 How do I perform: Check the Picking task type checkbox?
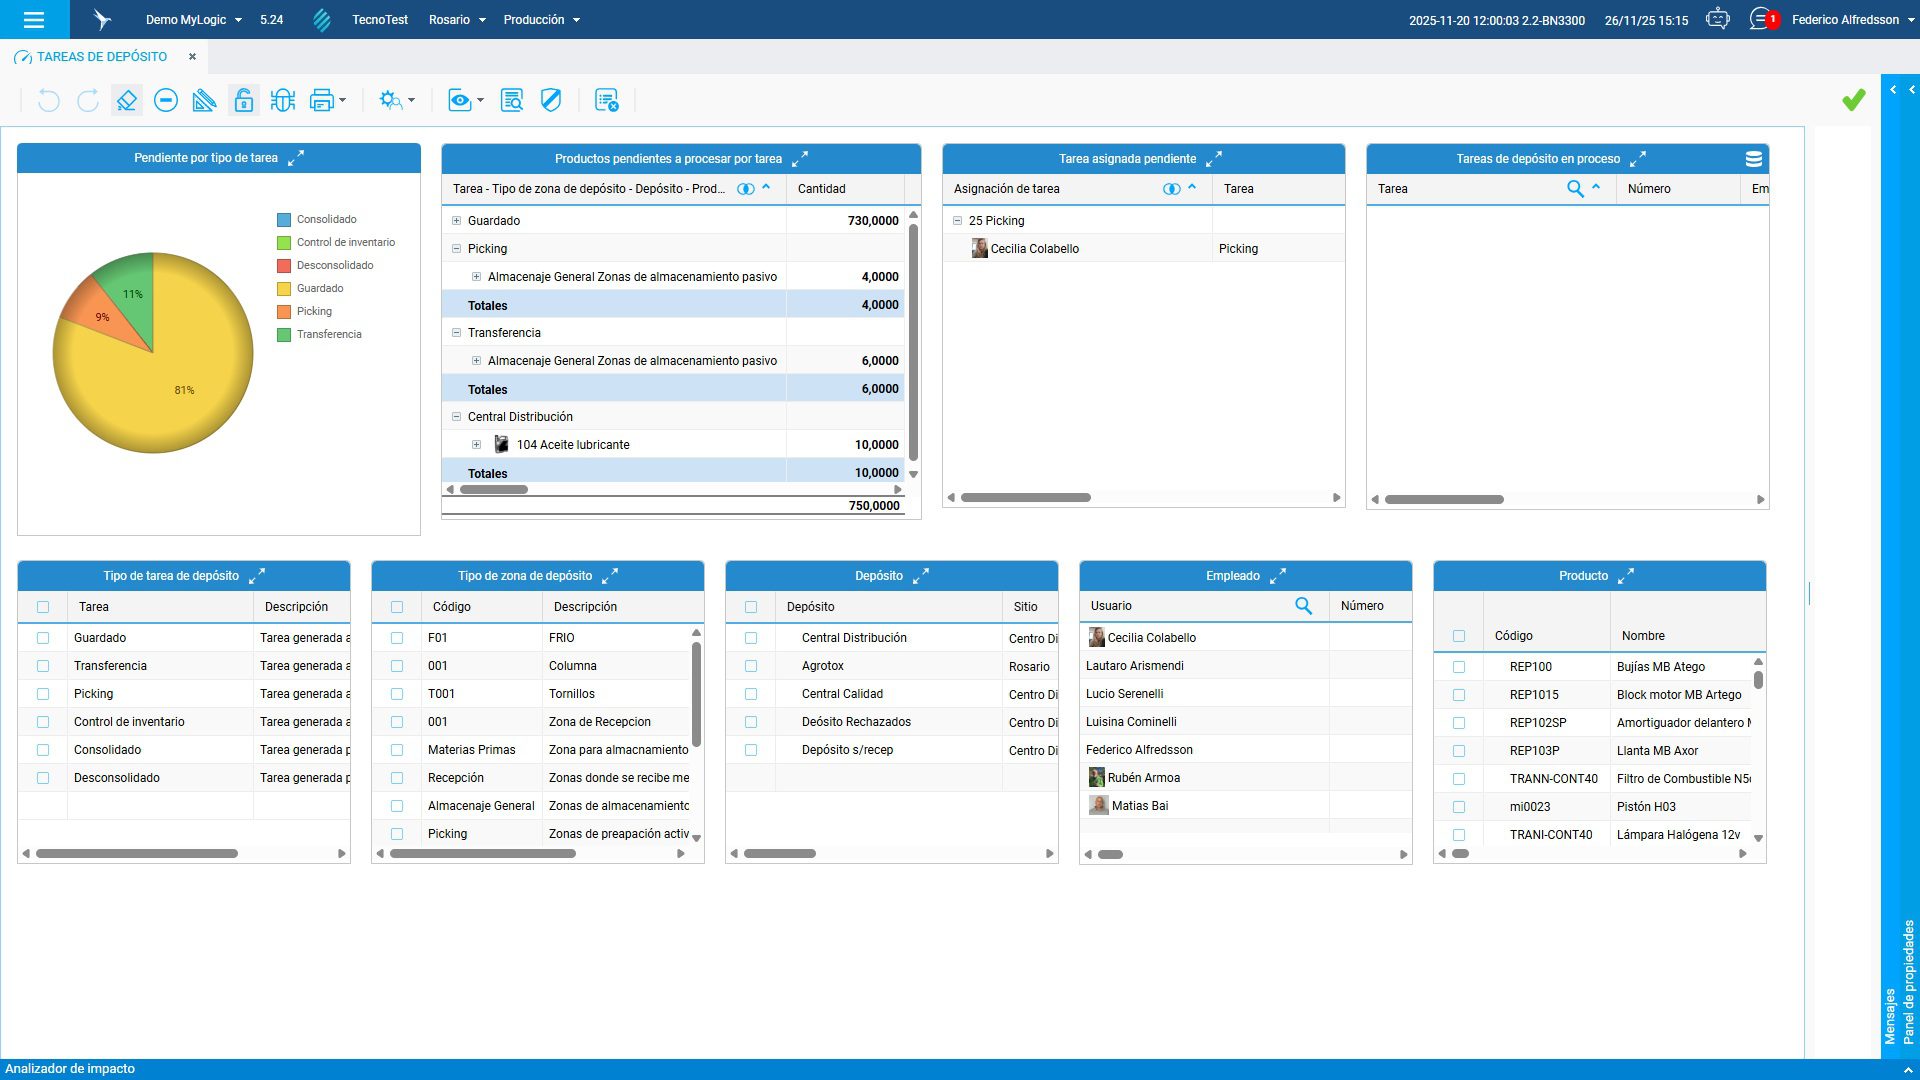click(43, 694)
